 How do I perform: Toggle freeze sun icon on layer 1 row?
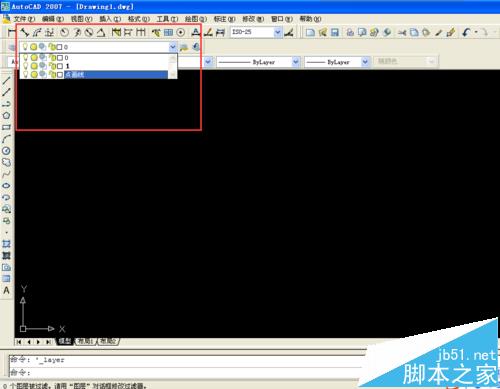(x=34, y=66)
